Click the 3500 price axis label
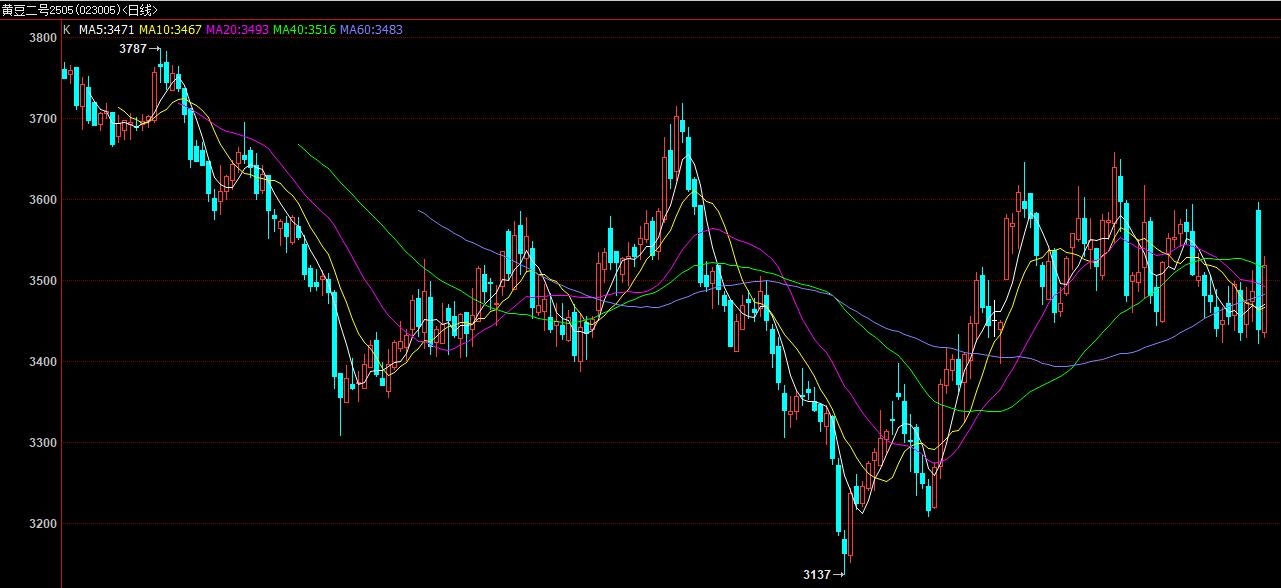Viewport: 1281px width, 588px height. (44, 281)
